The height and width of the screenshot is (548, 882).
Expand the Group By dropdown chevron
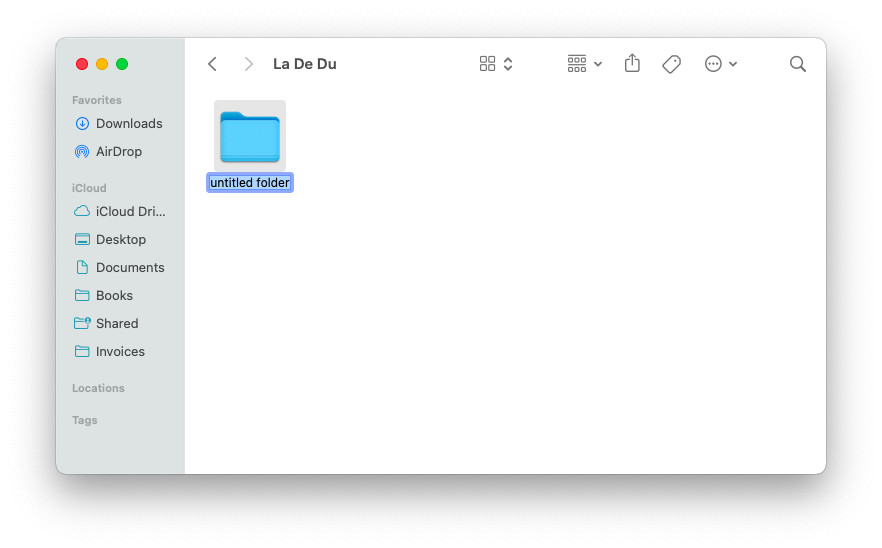click(x=598, y=64)
